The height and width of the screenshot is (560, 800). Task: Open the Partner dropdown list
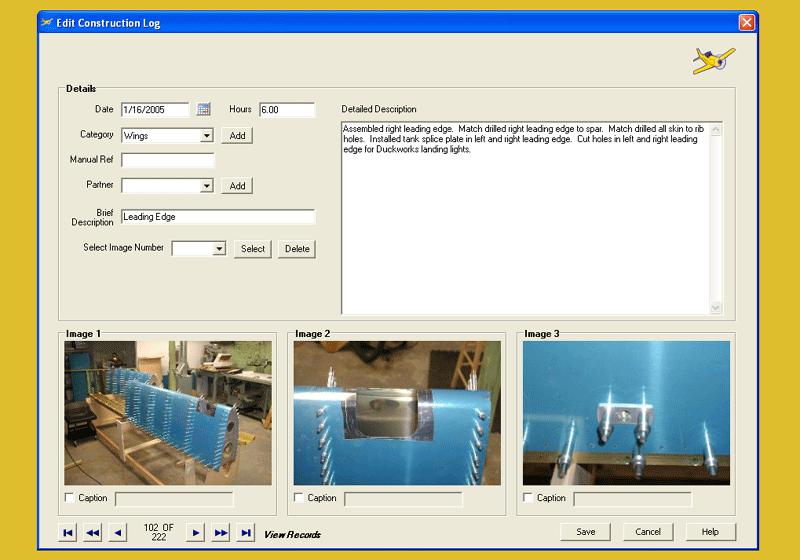(206, 186)
